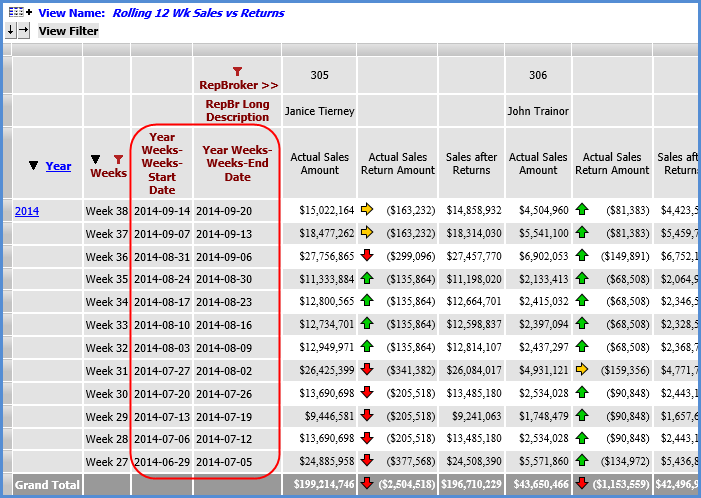701x498 pixels.
Task: Click the Year column header link
Action: [58, 166]
